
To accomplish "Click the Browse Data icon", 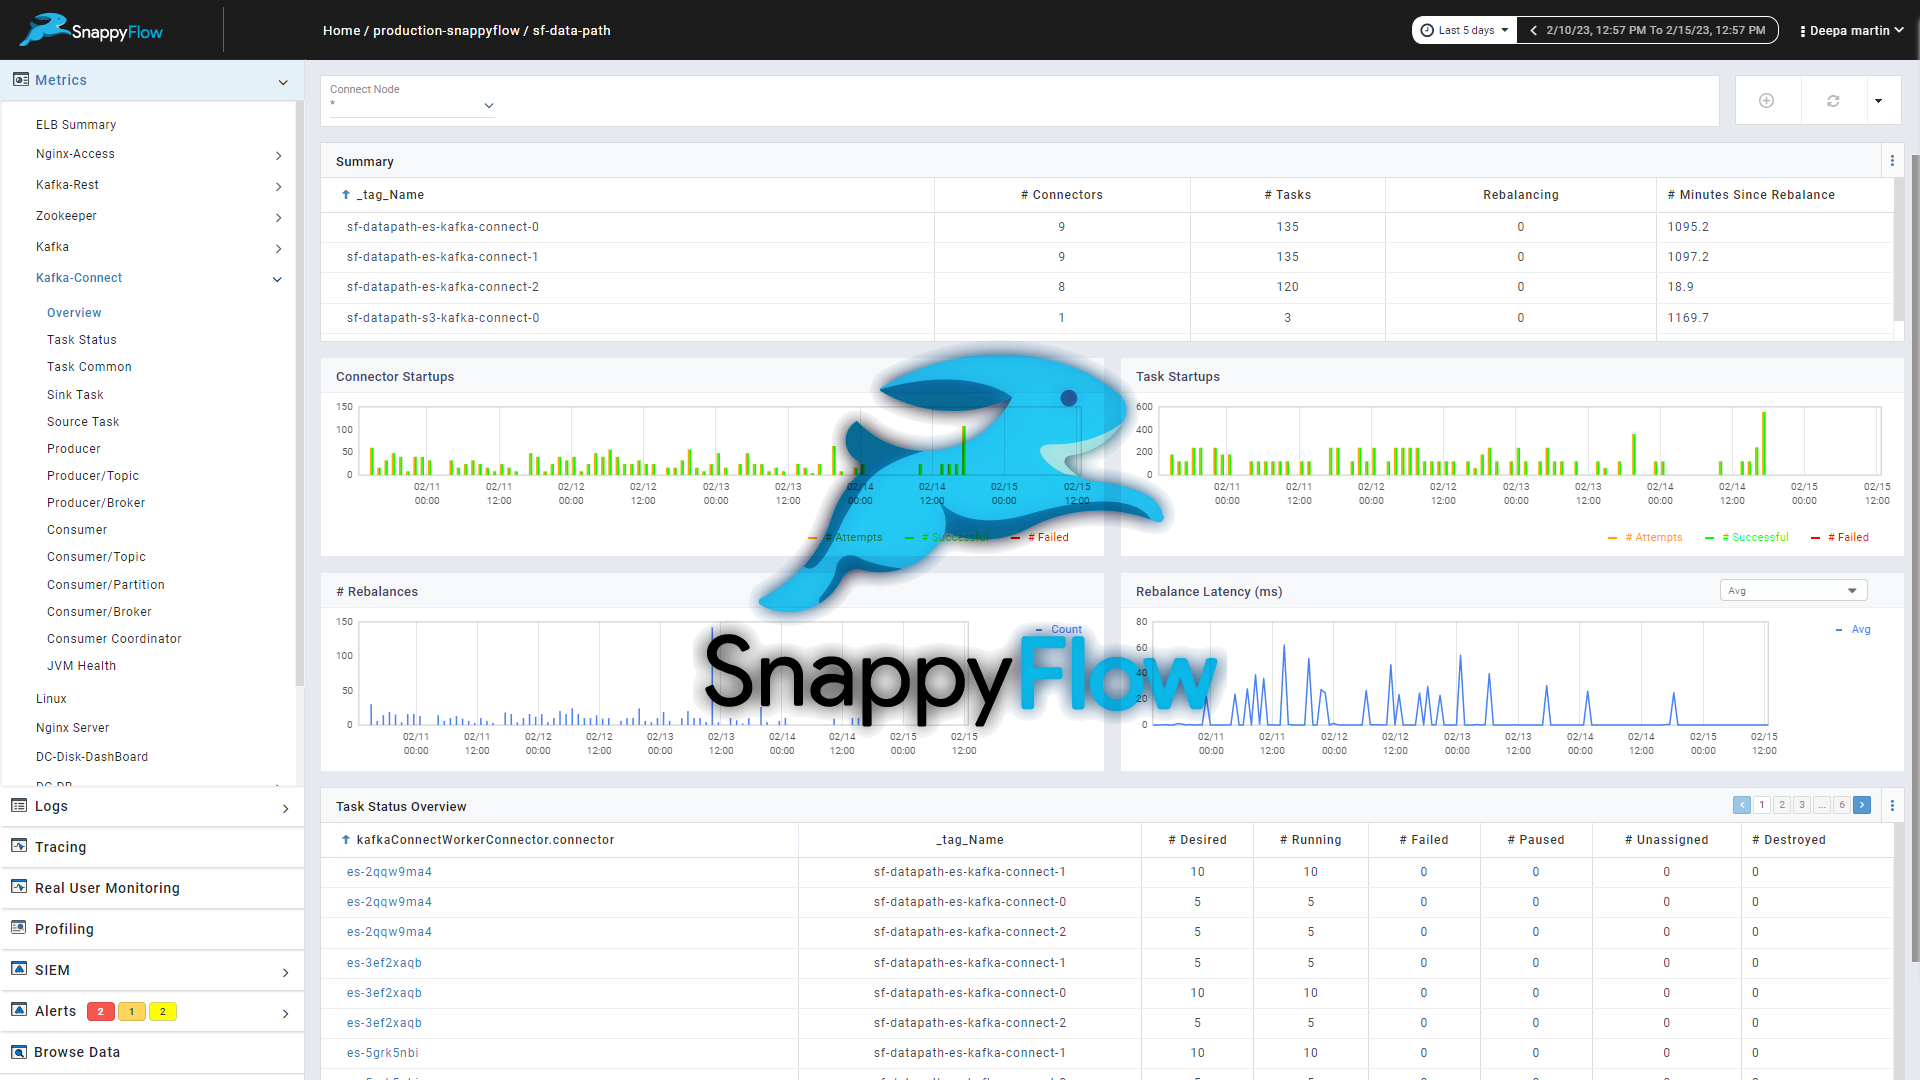I will pyautogui.click(x=18, y=1051).
